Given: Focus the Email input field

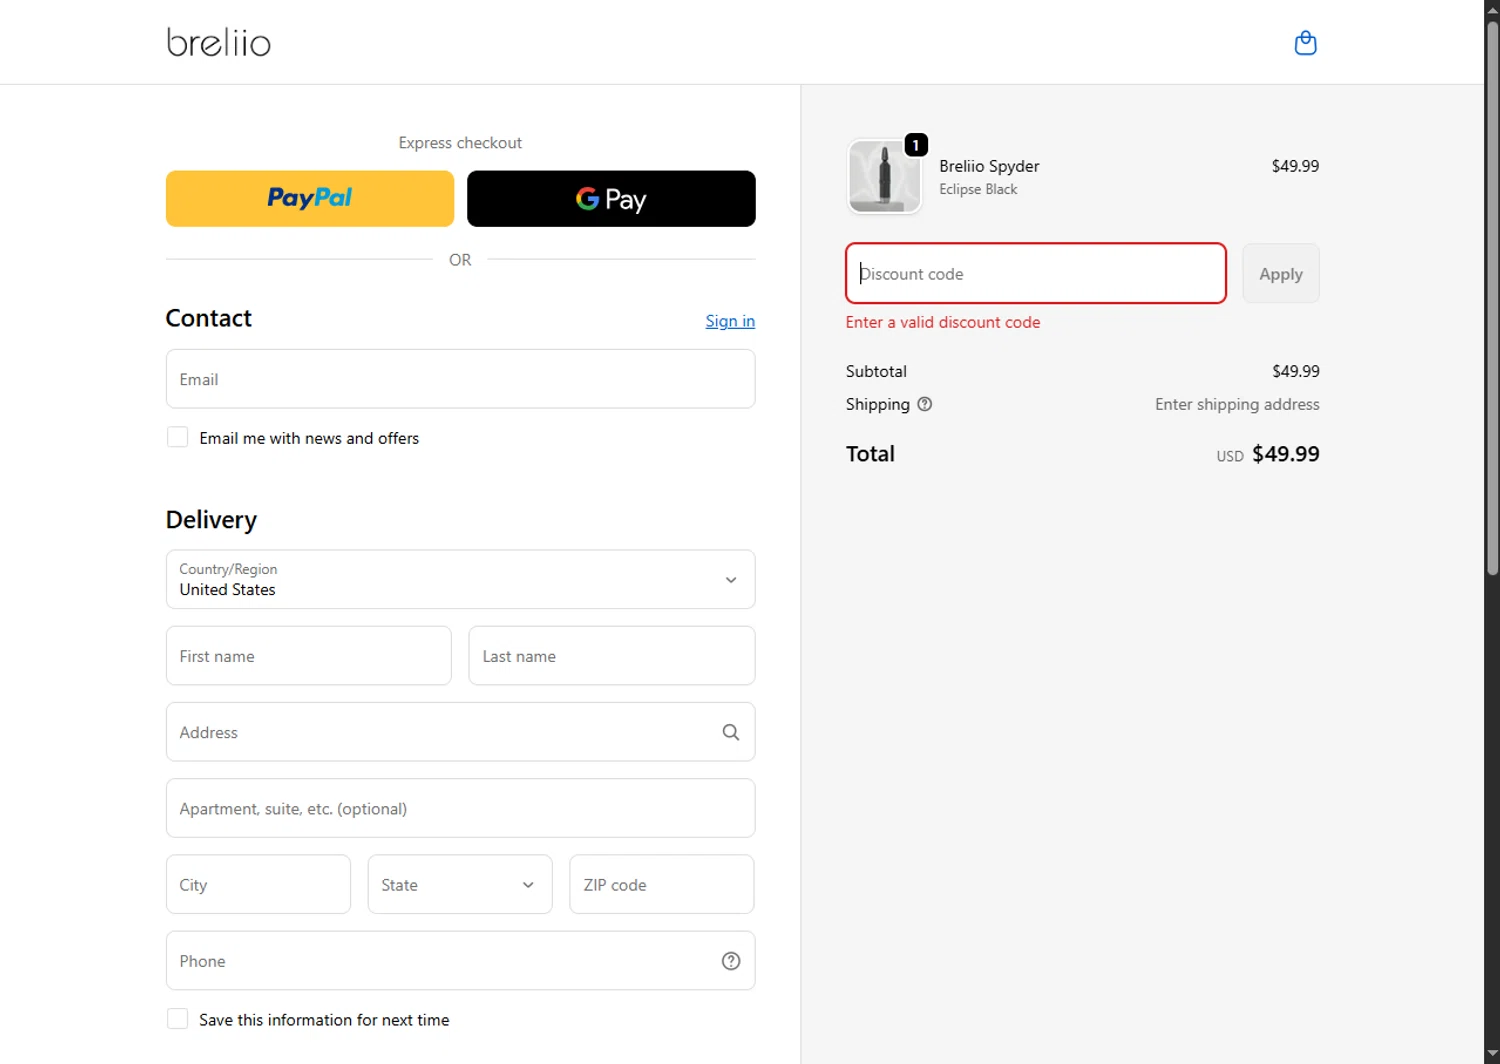Looking at the screenshot, I should (x=460, y=379).
